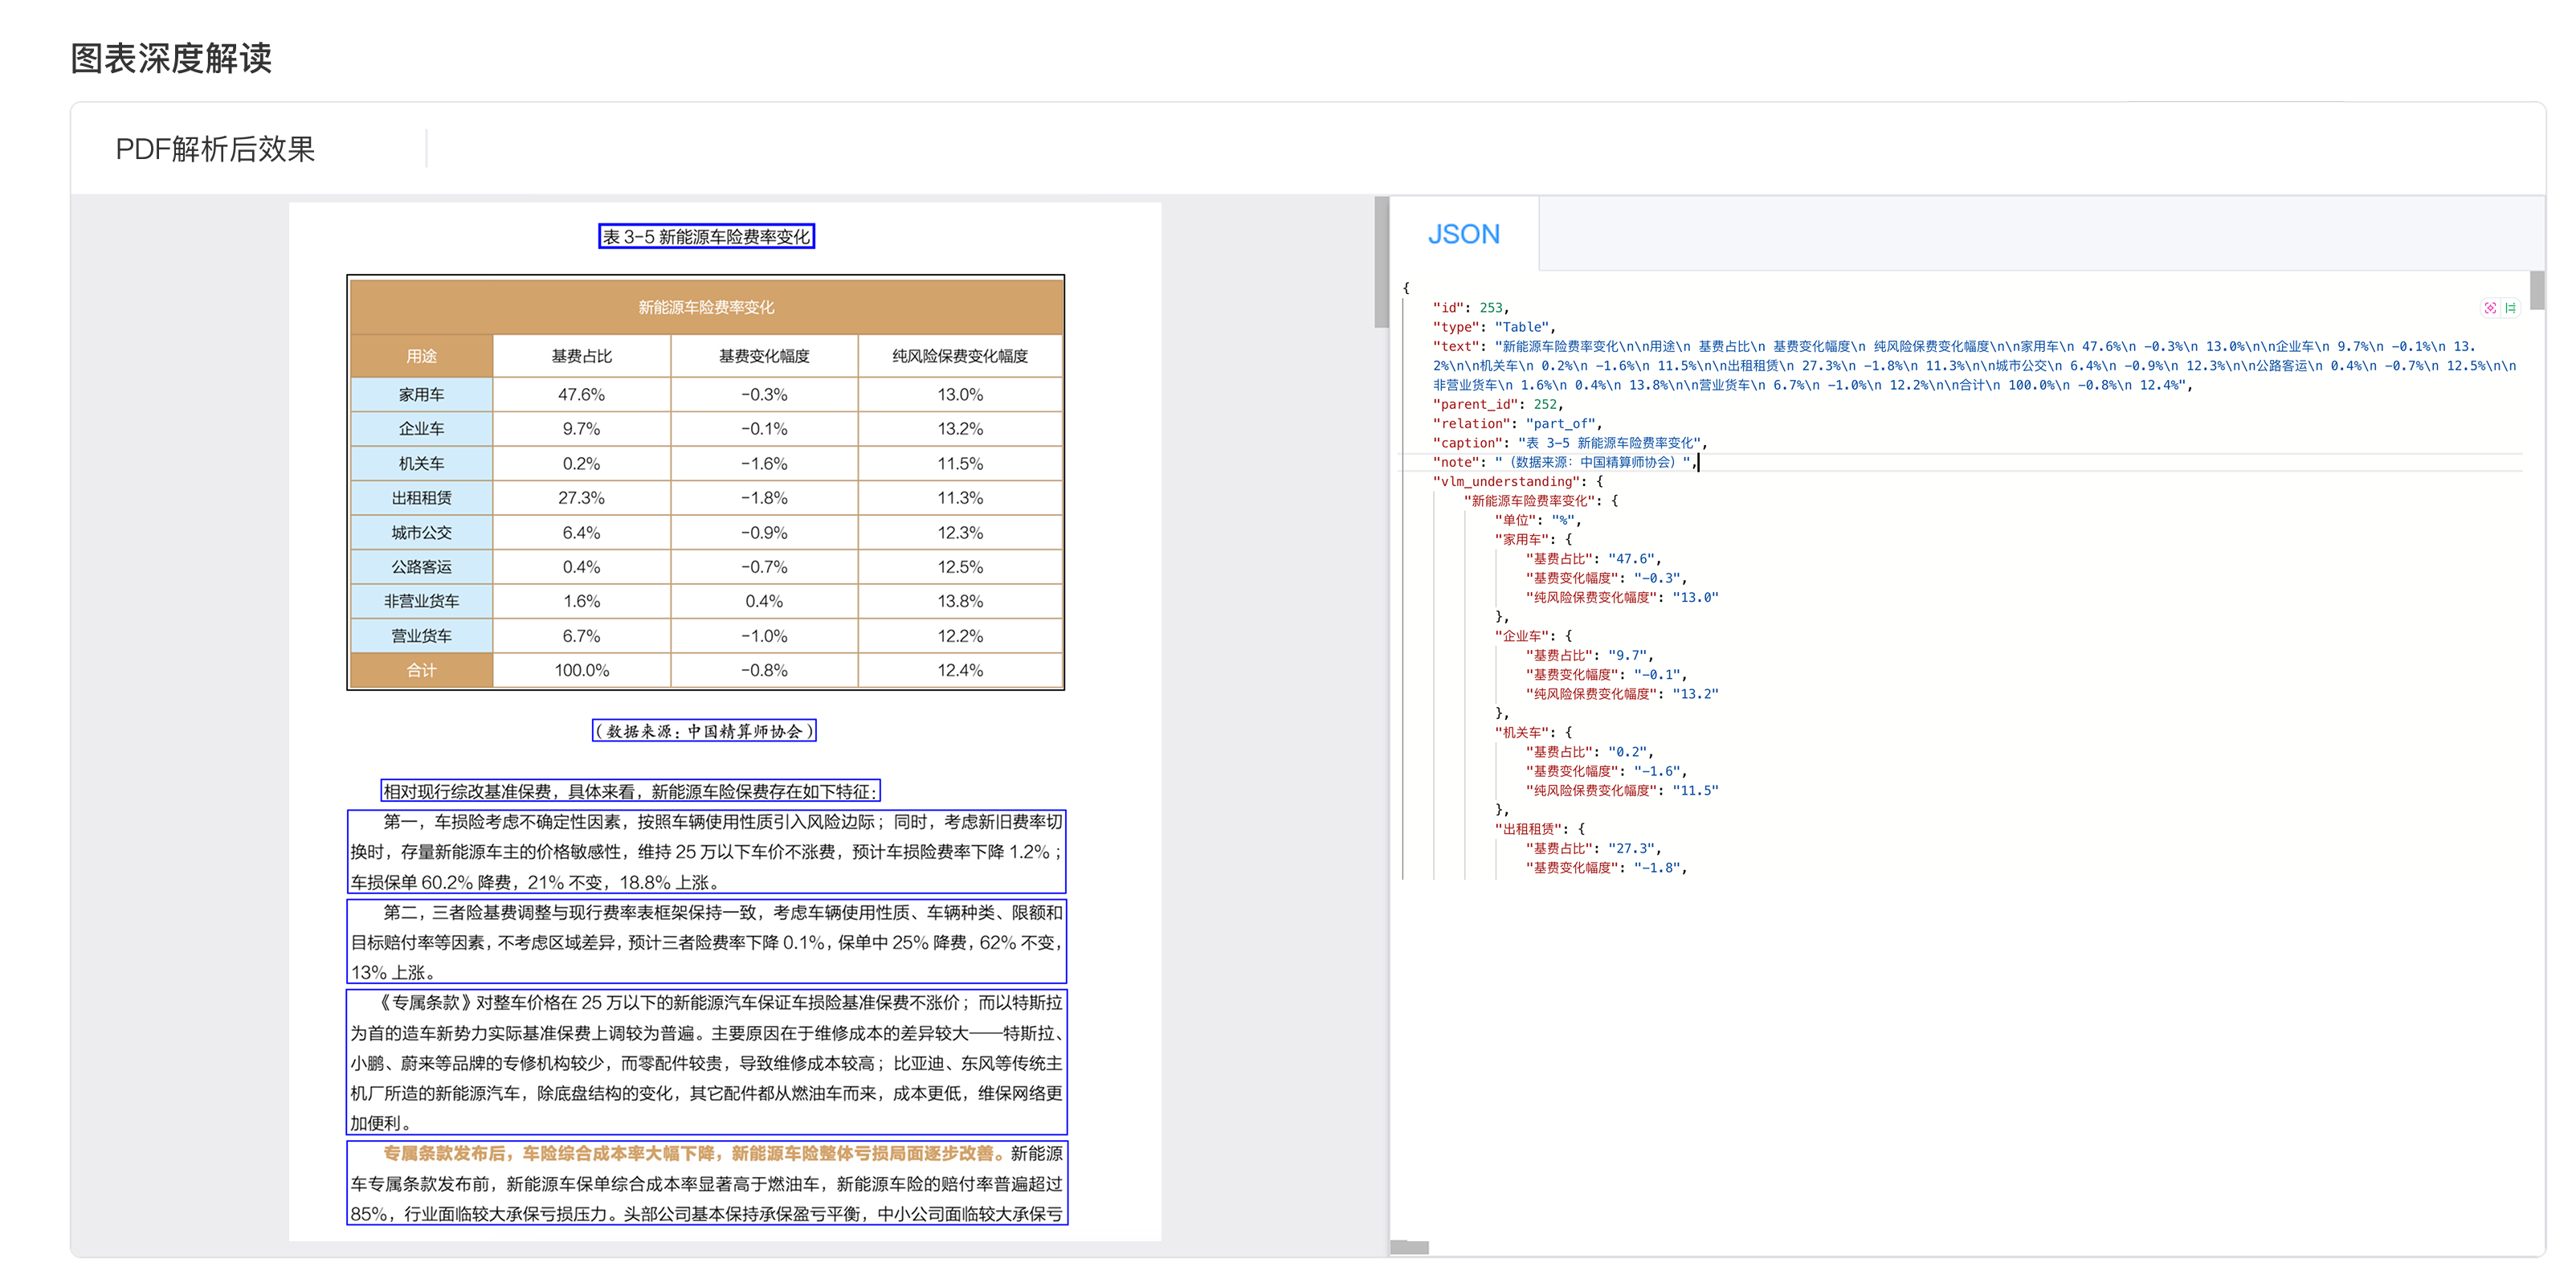Click the 合计 row label in table
This screenshot has height=1275, width=2576.
[x=421, y=670]
